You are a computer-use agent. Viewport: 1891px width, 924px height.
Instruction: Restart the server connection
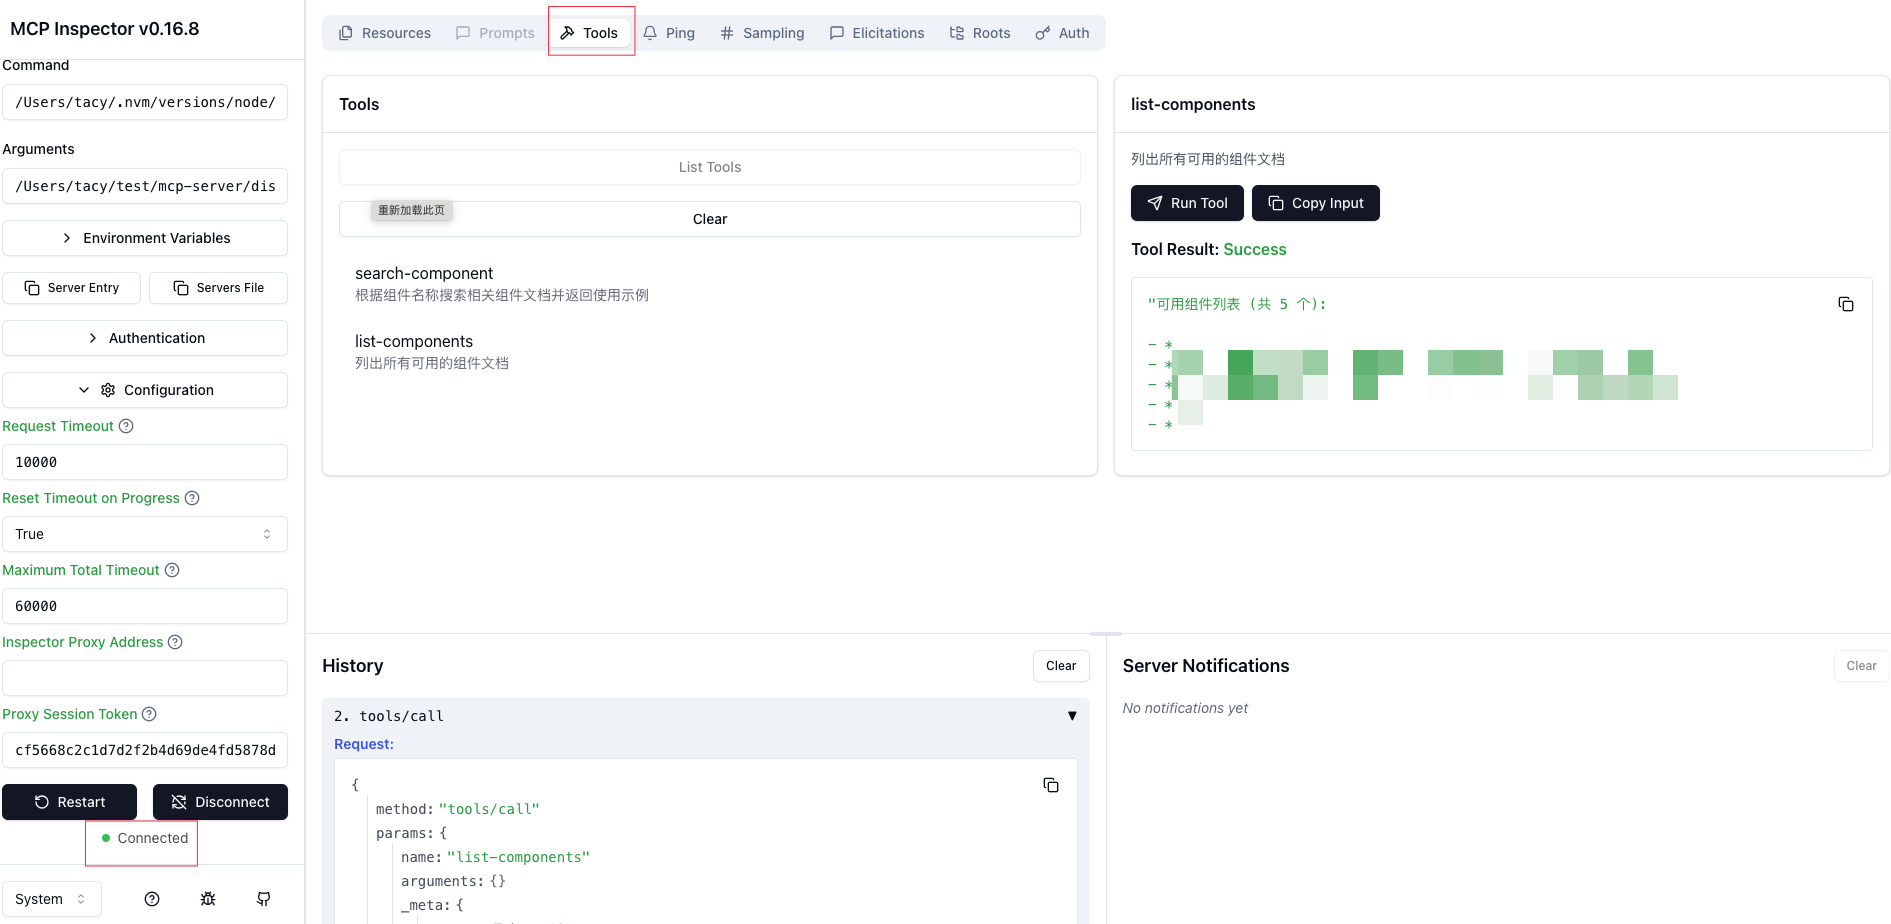click(x=69, y=802)
